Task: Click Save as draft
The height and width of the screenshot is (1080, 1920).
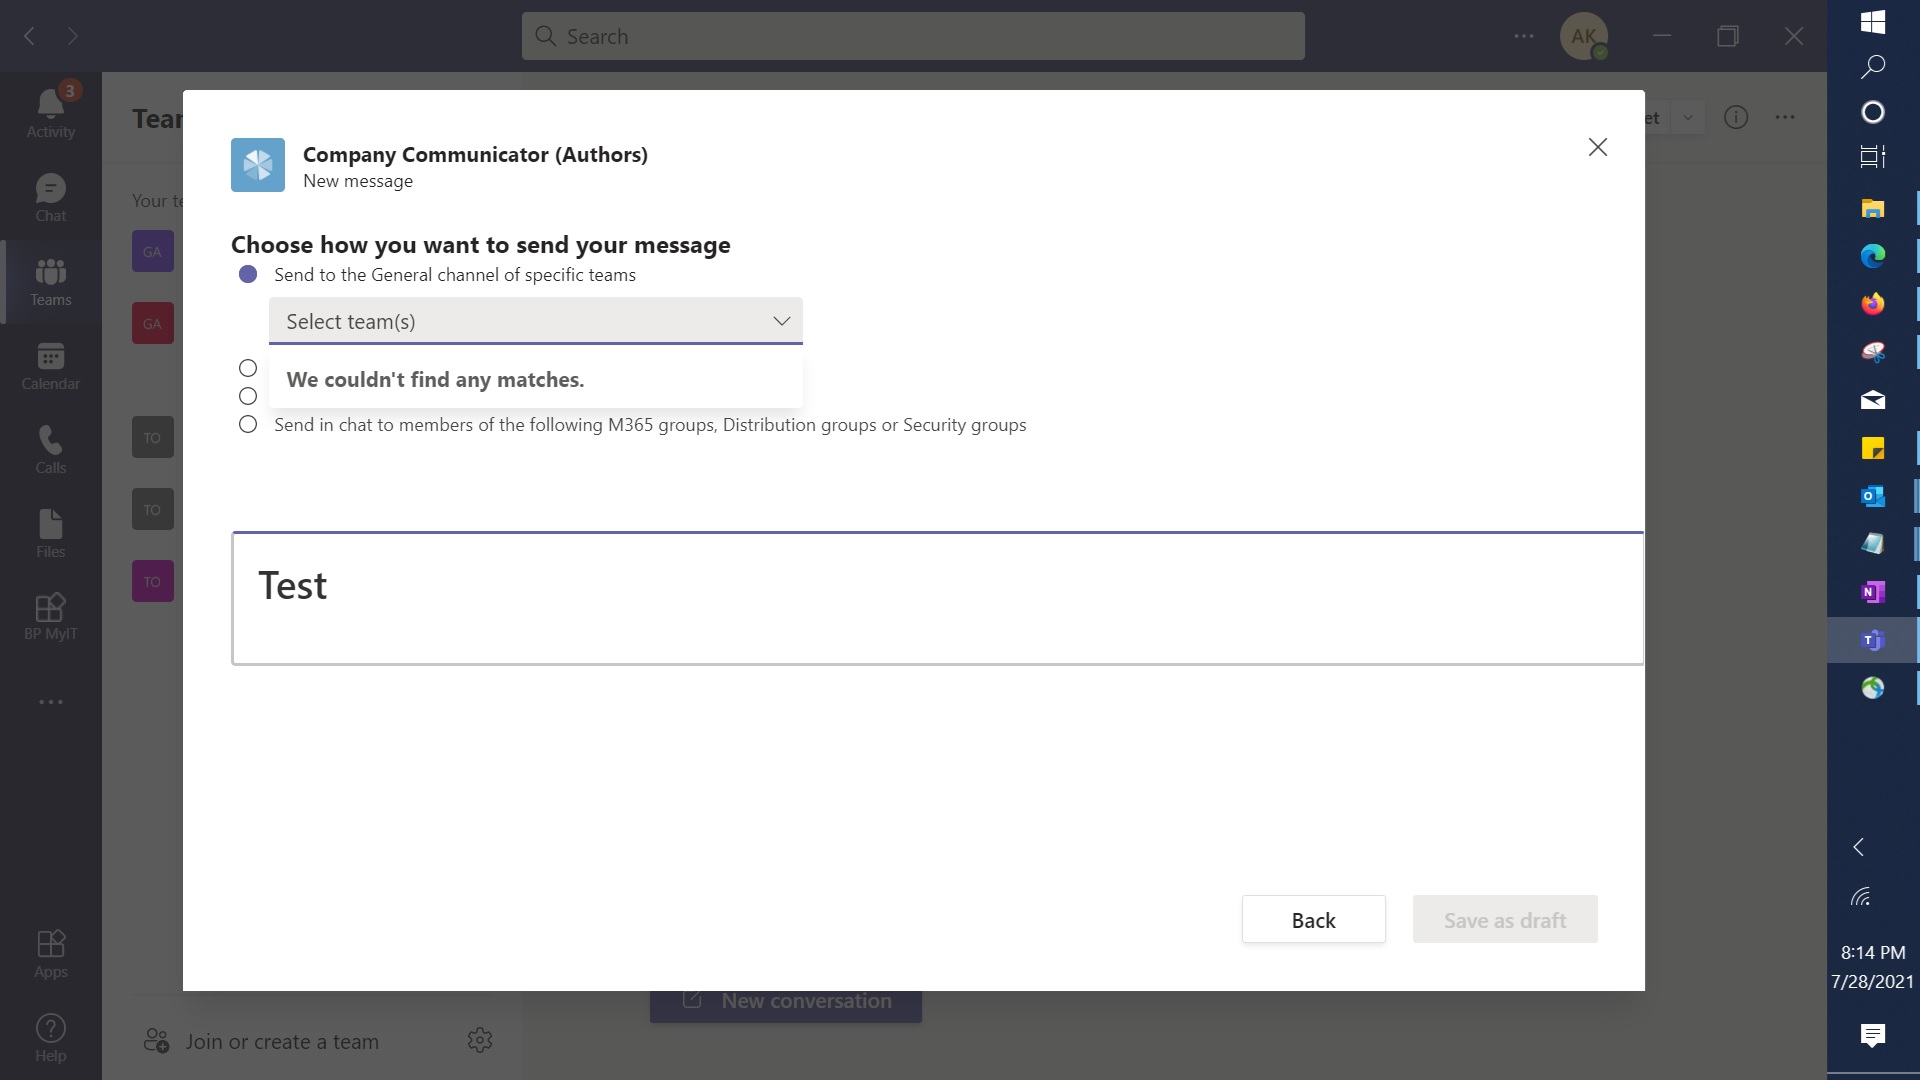Action: 1504,919
